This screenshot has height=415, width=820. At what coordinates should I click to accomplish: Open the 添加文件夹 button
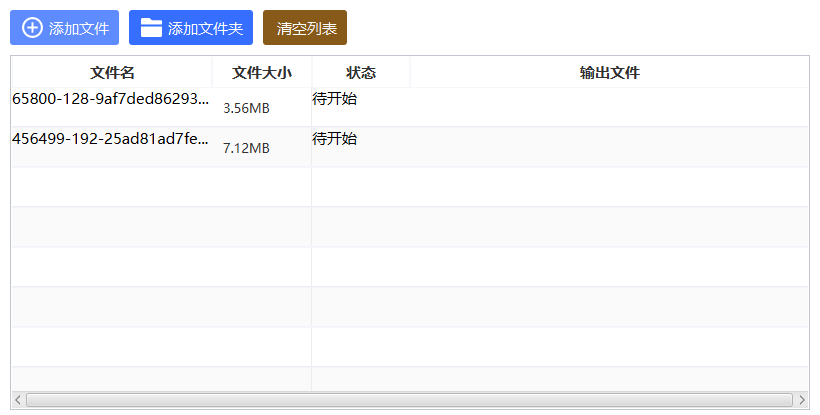[191, 28]
